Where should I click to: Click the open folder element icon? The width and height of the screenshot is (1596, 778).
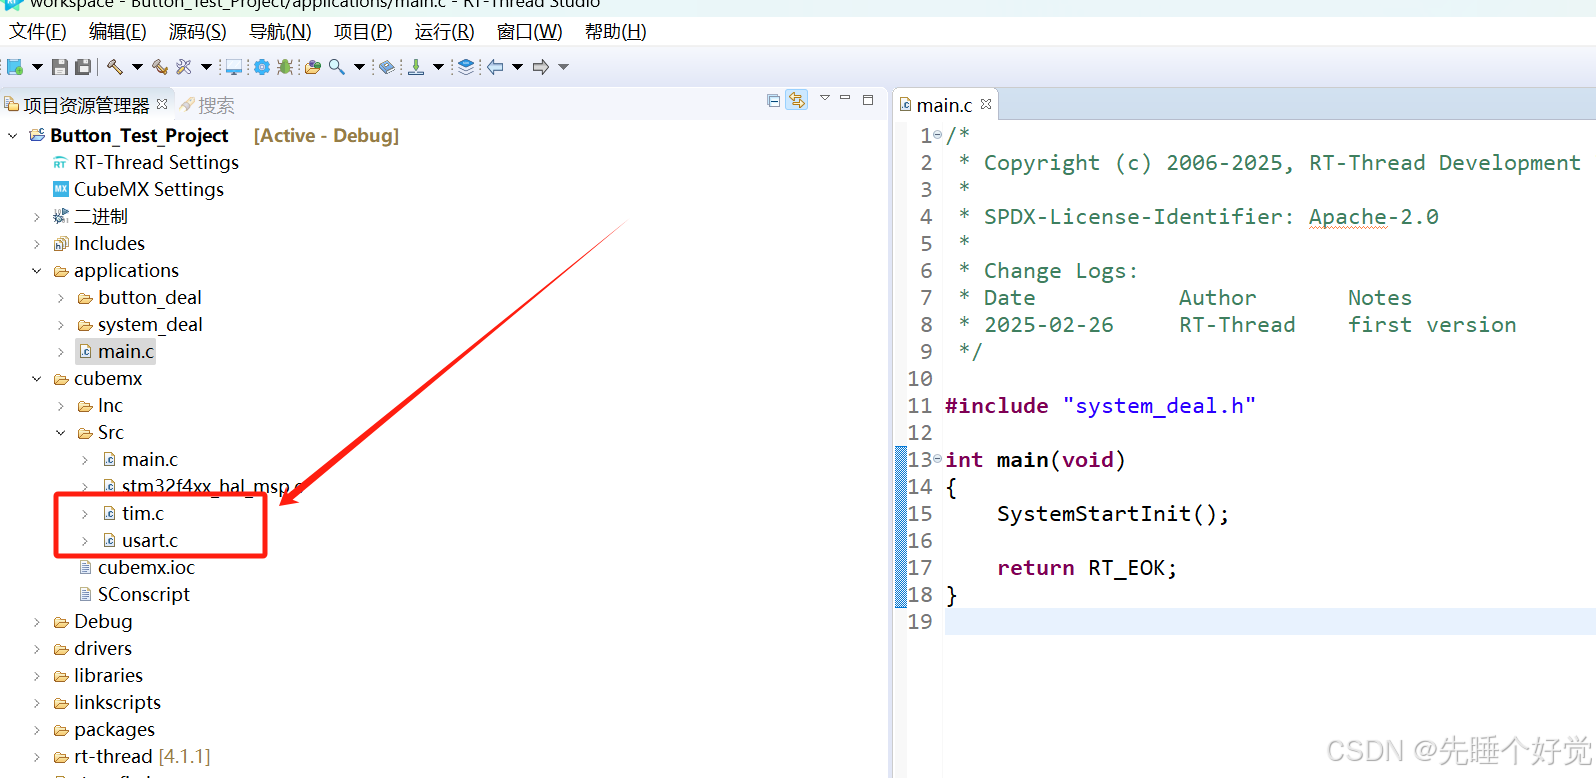pos(313,67)
